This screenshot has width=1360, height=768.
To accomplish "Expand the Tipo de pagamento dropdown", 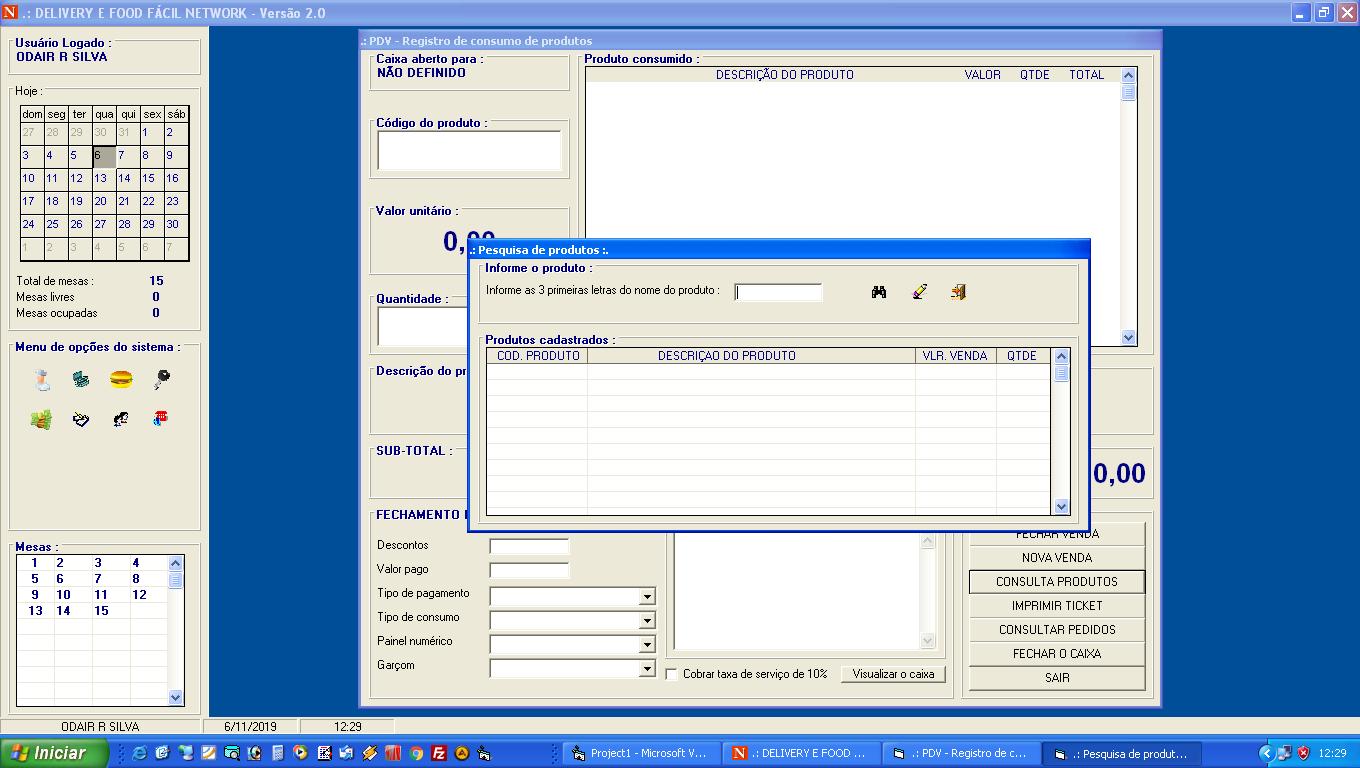I will coord(646,597).
